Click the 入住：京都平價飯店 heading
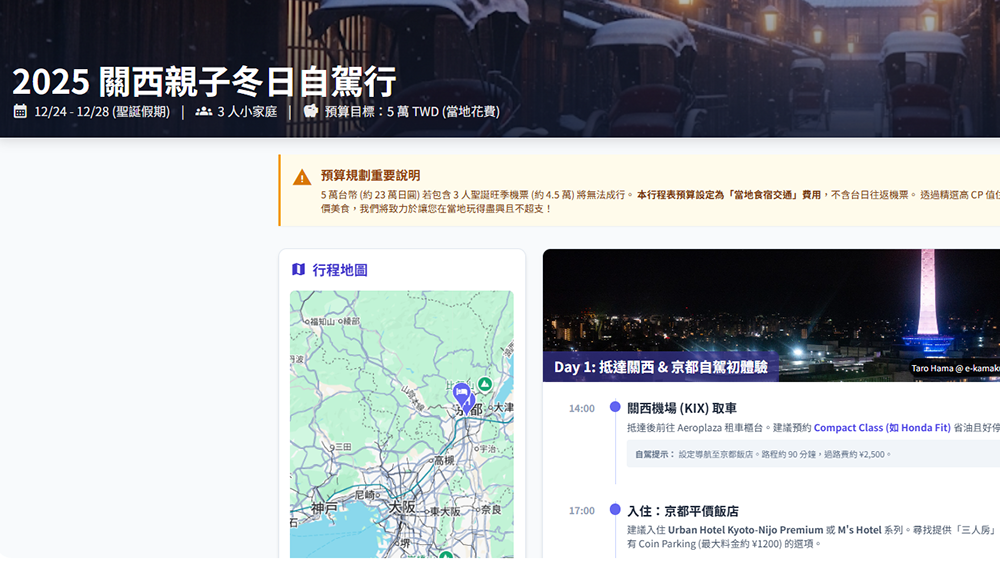Image resolution: width=1000 pixels, height=562 pixels. (x=682, y=511)
